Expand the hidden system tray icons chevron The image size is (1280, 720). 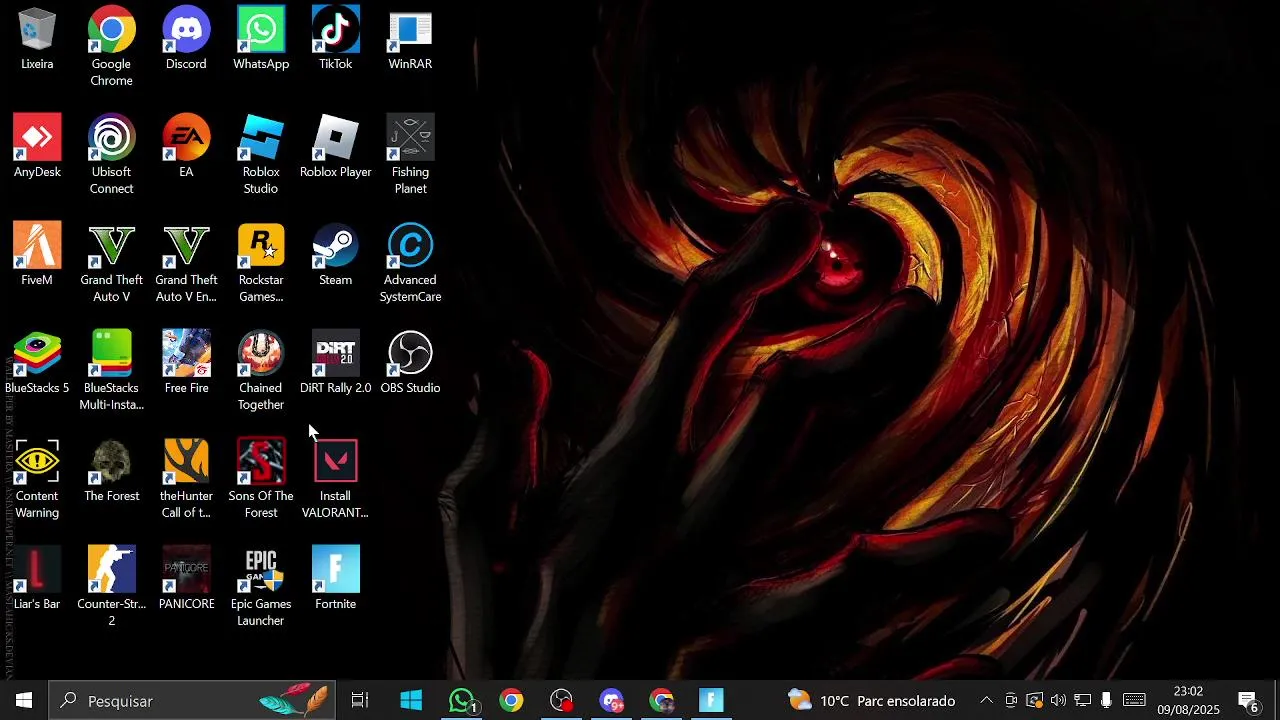(986, 700)
